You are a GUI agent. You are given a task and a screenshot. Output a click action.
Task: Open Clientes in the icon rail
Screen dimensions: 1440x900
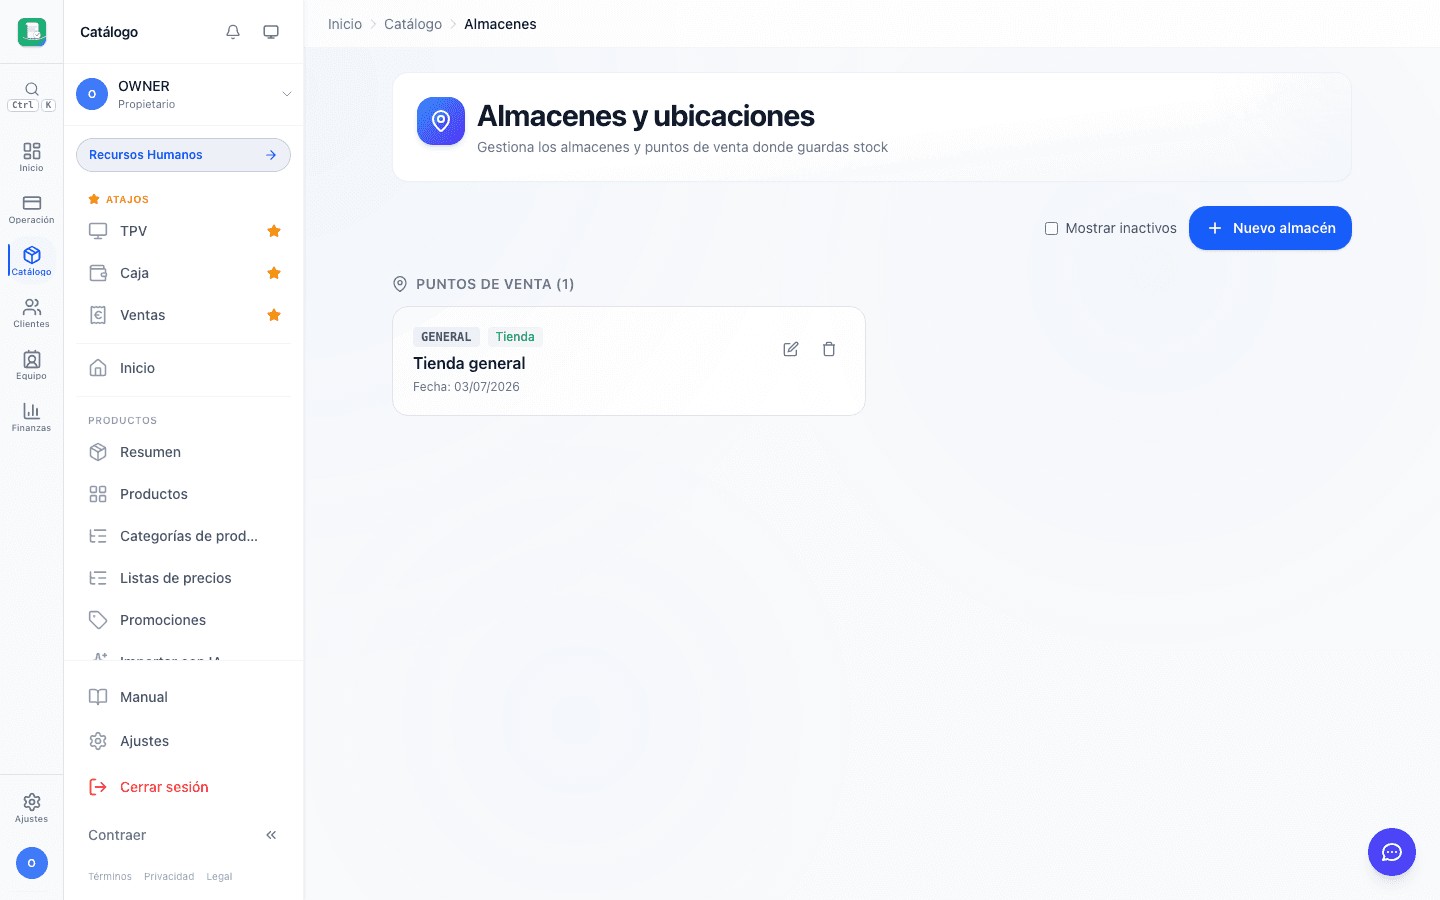click(x=32, y=313)
